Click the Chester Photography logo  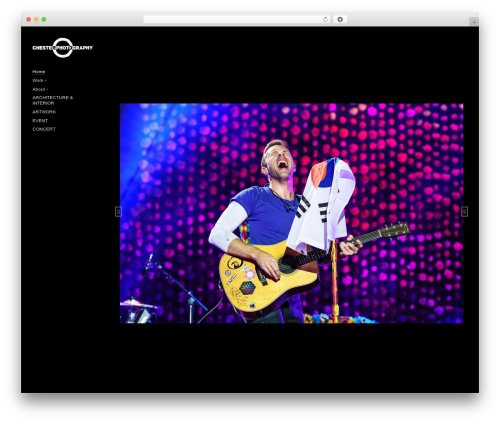[63, 48]
